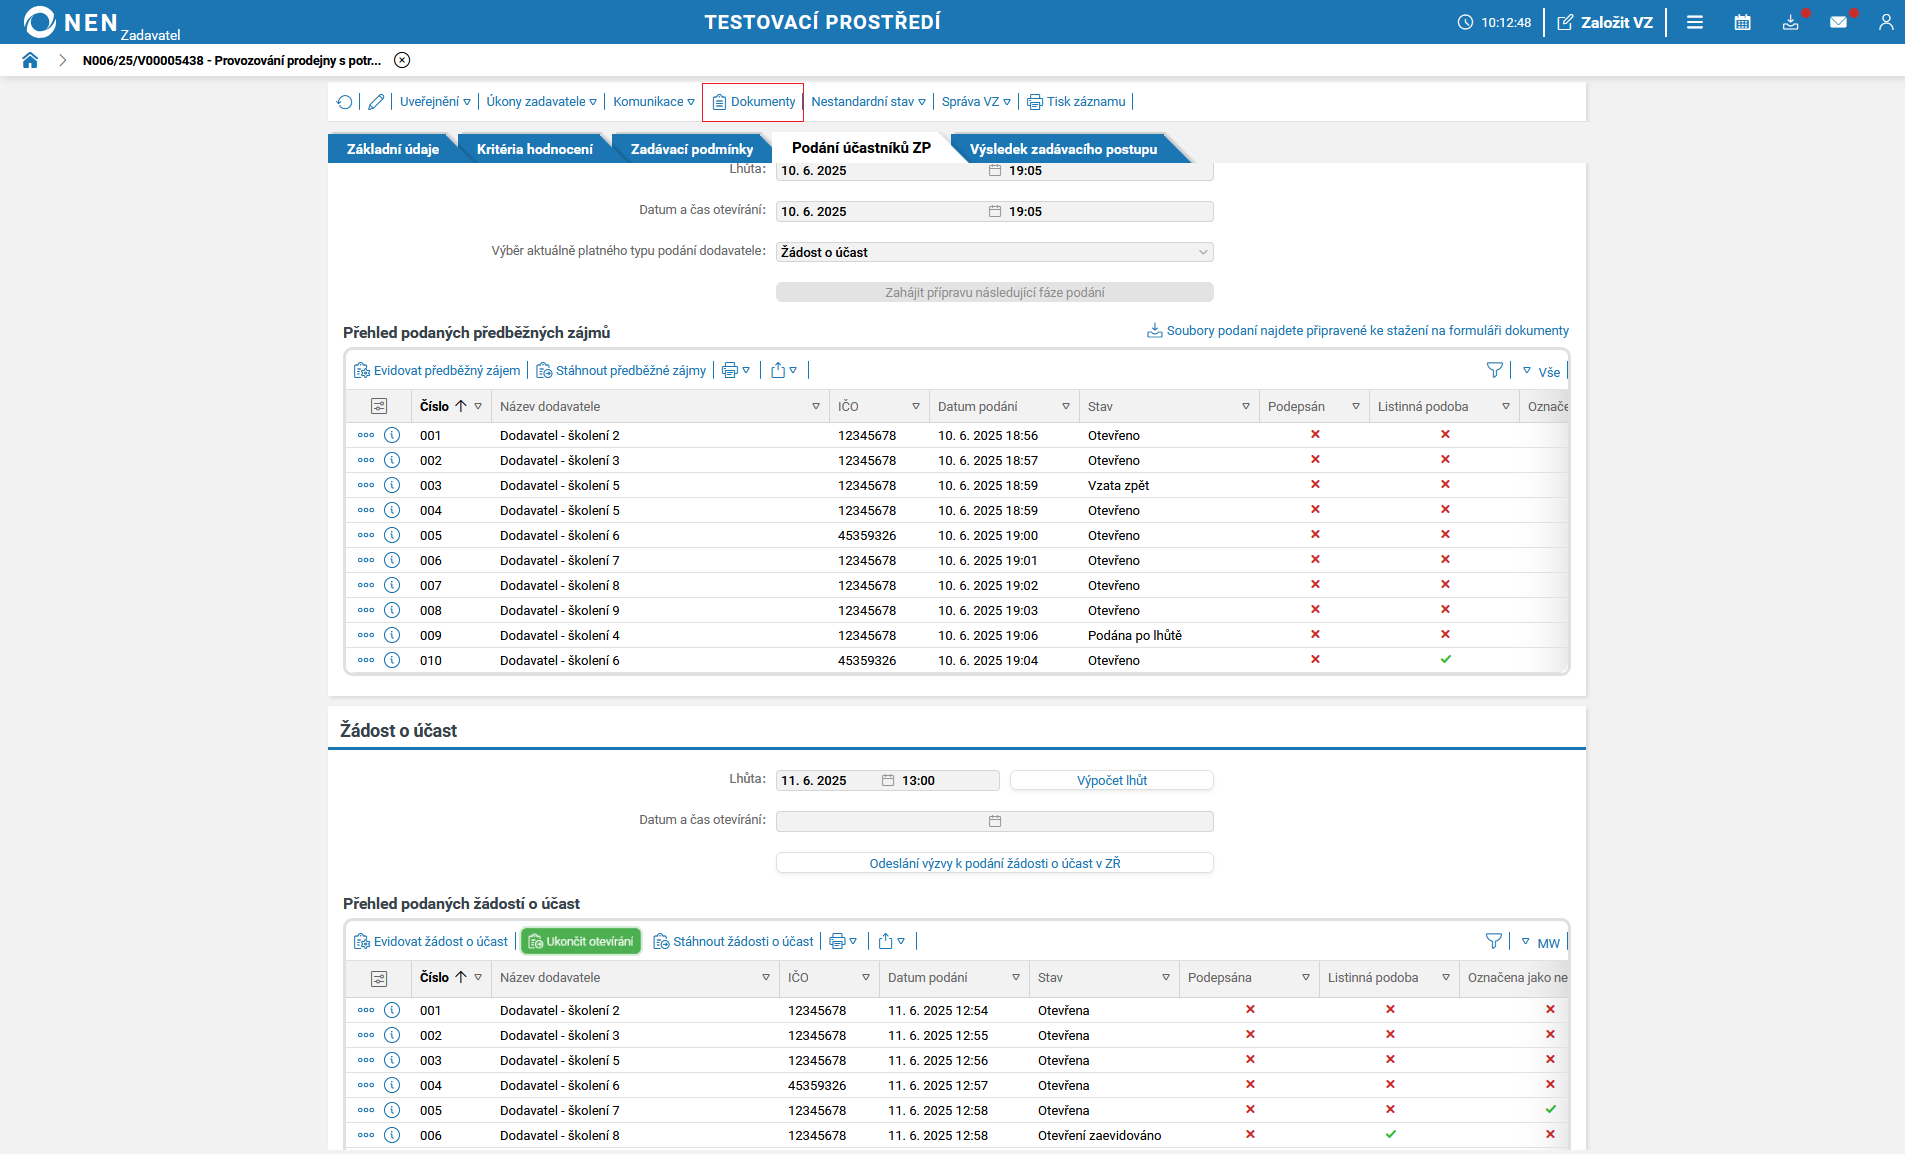Image resolution: width=1905 pixels, height=1154 pixels.
Task: Show info for žádost o účast 004
Action: point(392,1086)
